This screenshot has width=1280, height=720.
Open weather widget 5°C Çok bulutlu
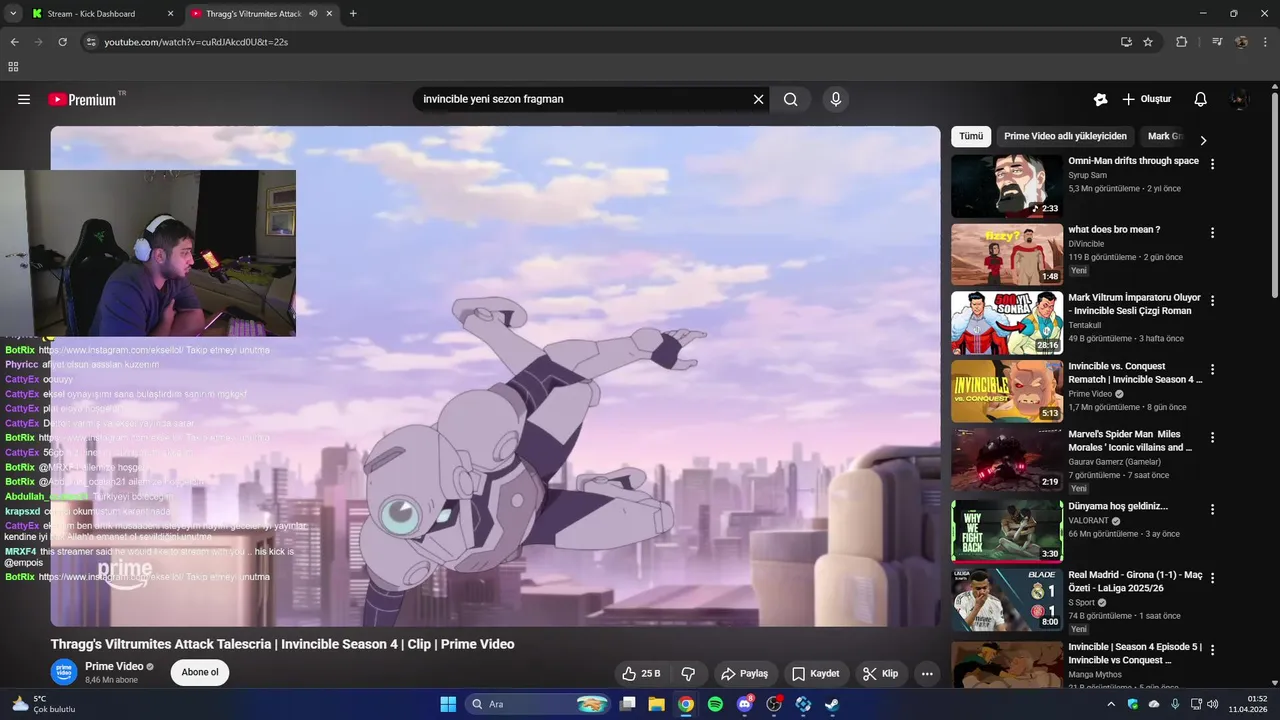coord(43,704)
